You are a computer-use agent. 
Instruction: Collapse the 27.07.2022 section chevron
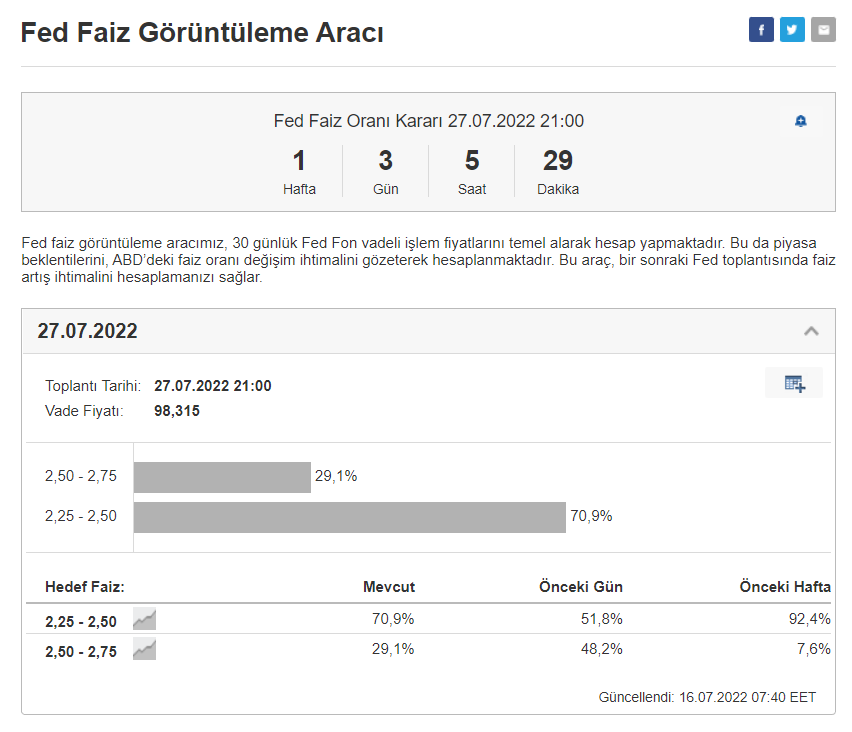(x=811, y=331)
